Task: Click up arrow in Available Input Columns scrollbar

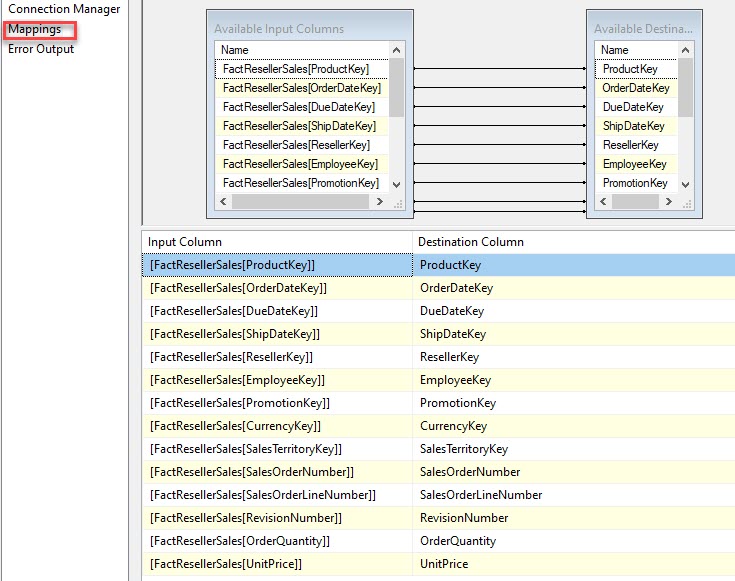Action: tap(396, 50)
